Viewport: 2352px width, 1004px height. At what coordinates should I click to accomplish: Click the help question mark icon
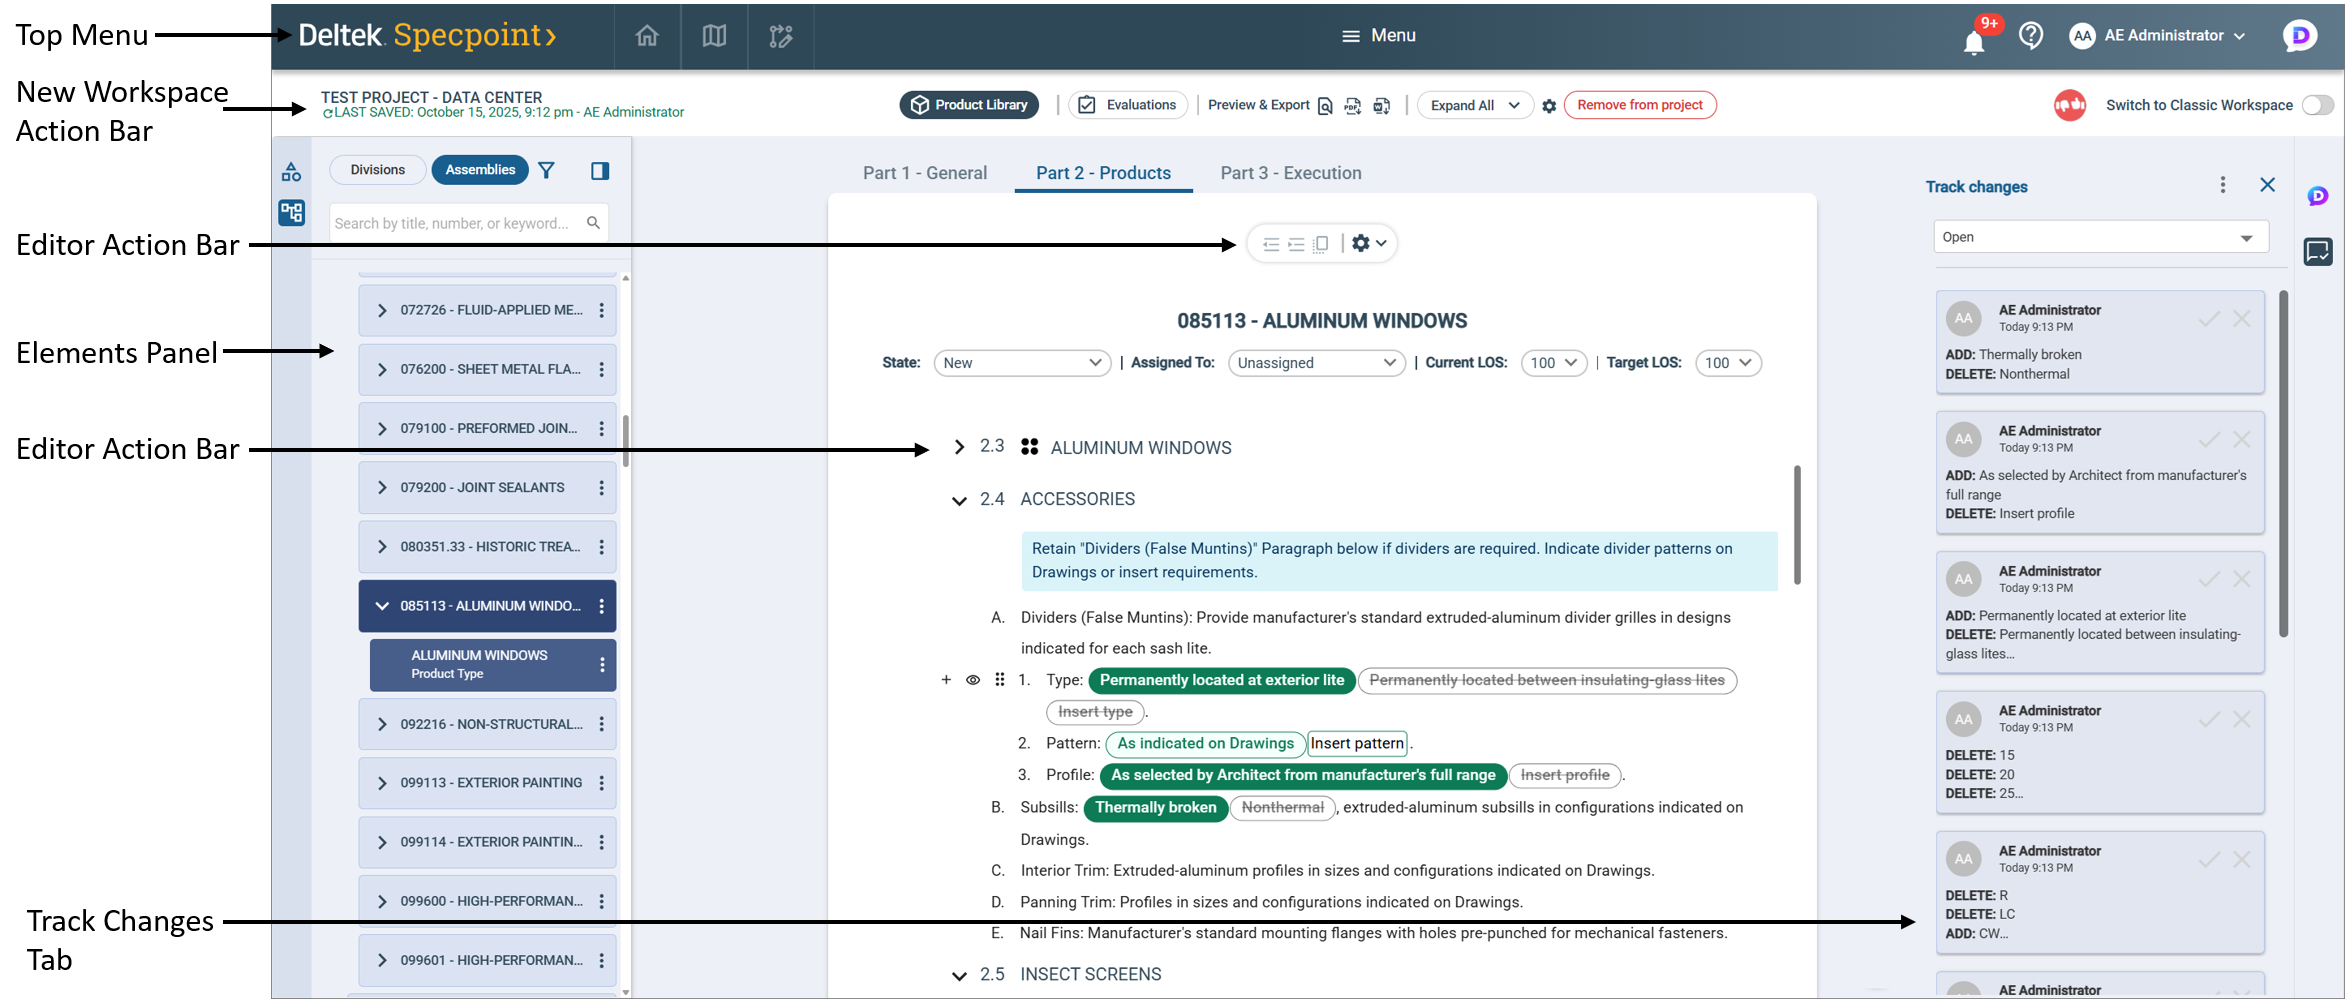tap(2030, 36)
